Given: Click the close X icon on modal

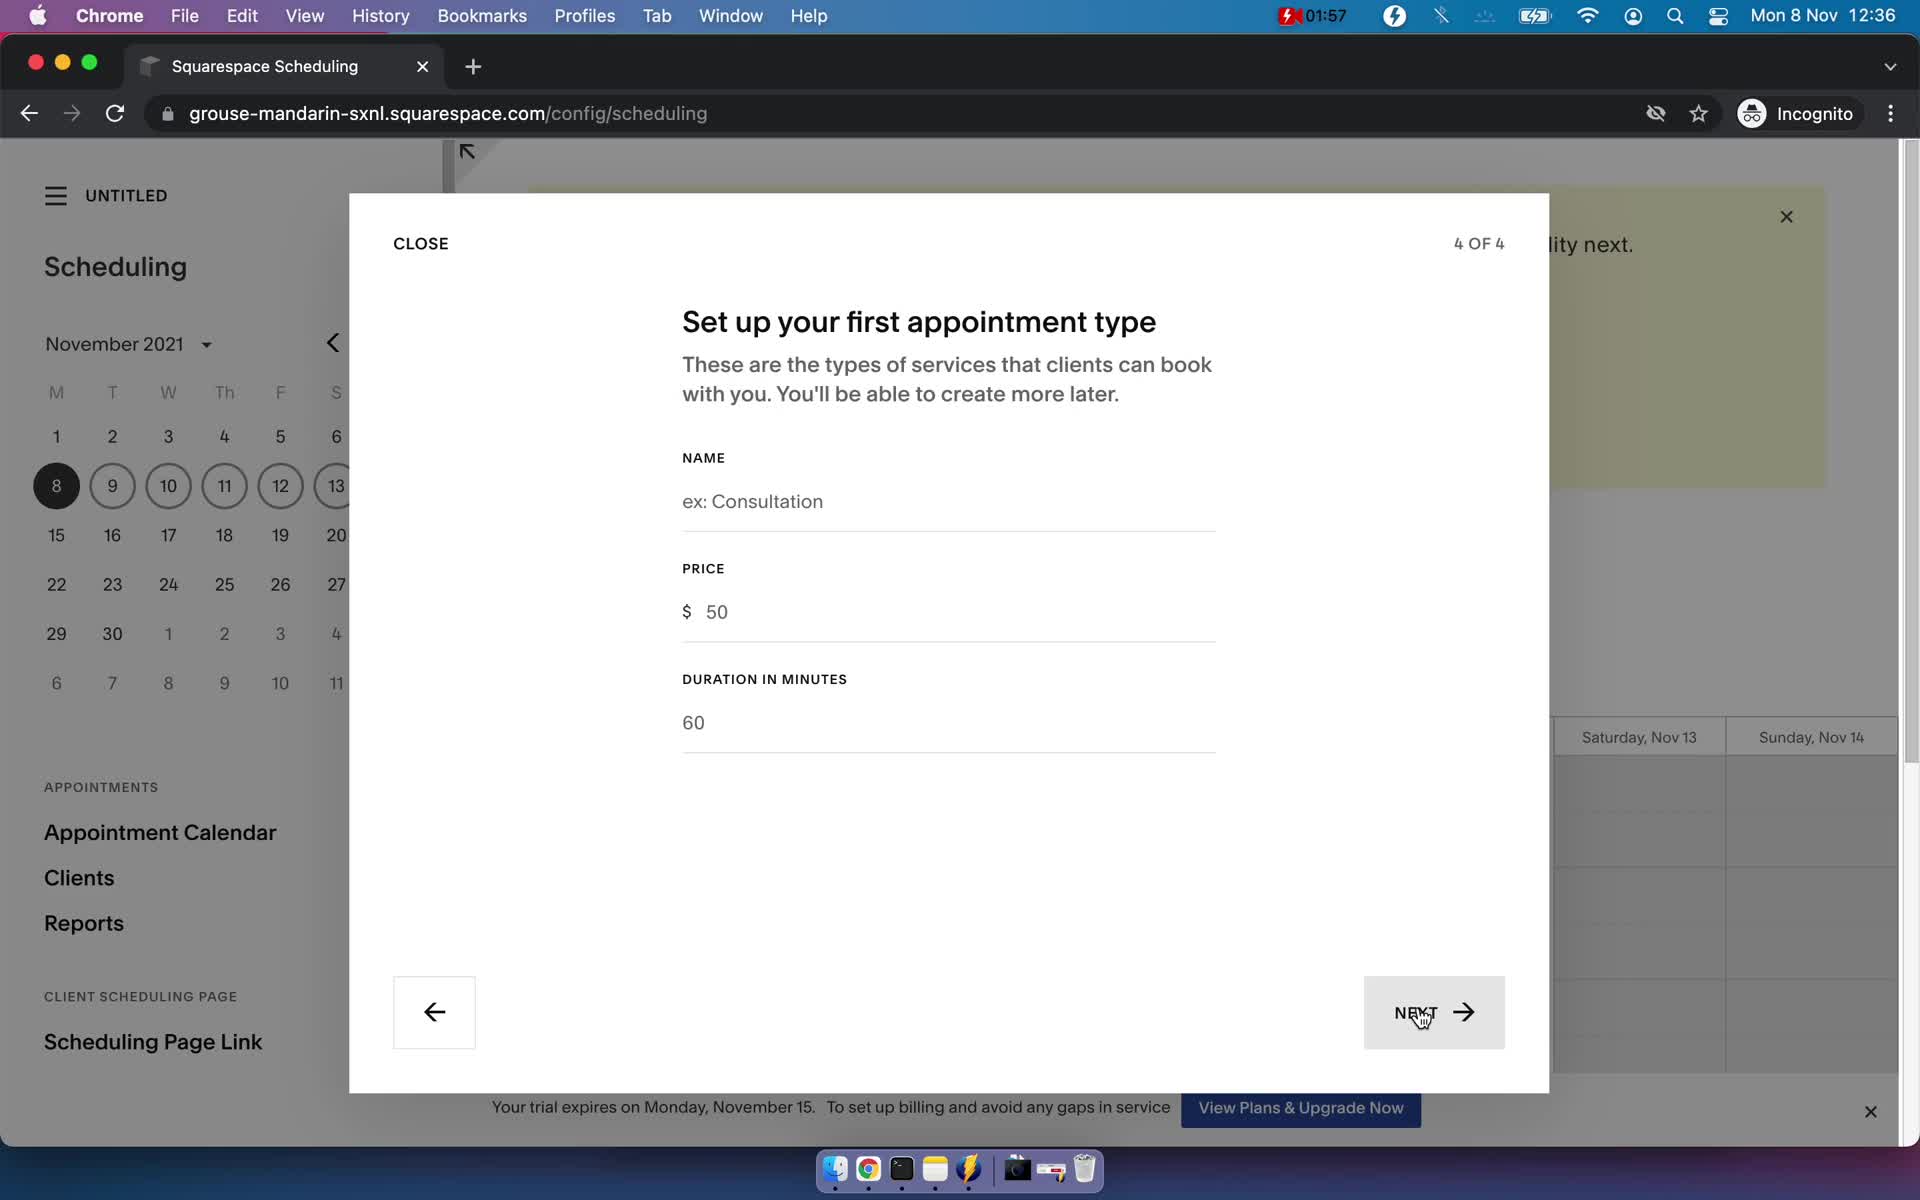Looking at the screenshot, I should [1787, 217].
